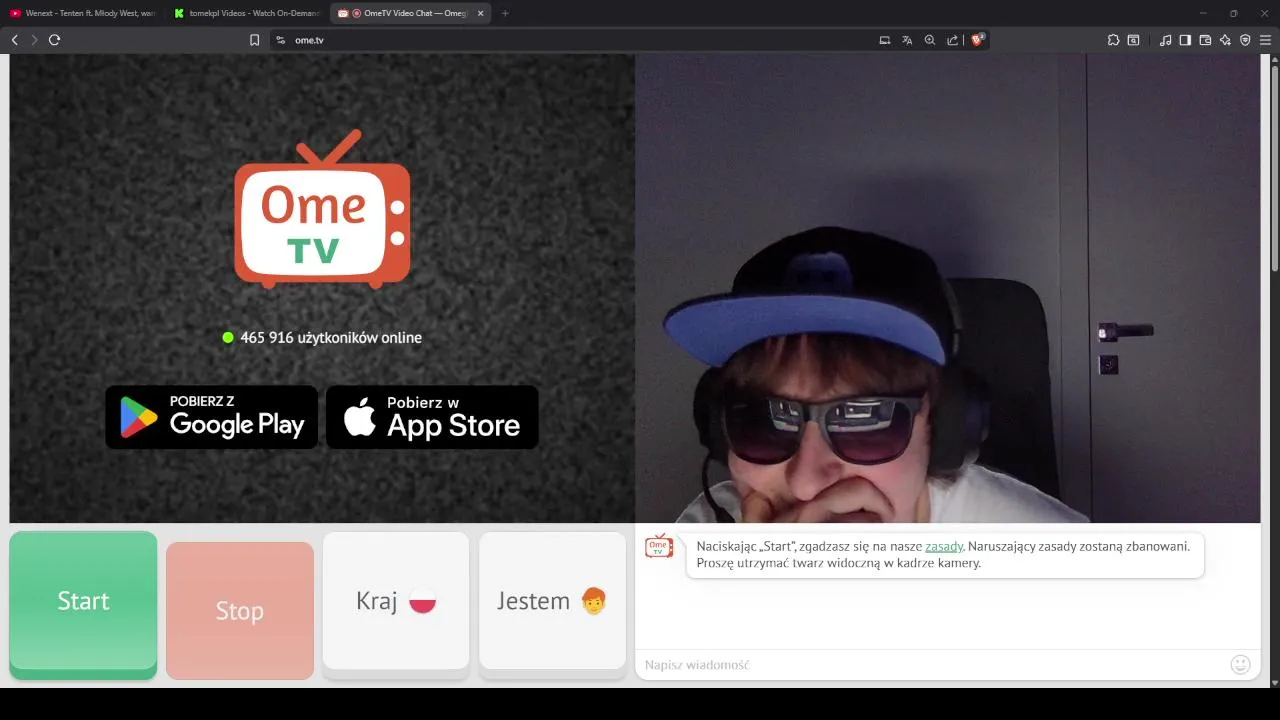Viewport: 1280px width, 720px height.
Task: Bookmark this page with the bookmark icon
Action: point(254,40)
